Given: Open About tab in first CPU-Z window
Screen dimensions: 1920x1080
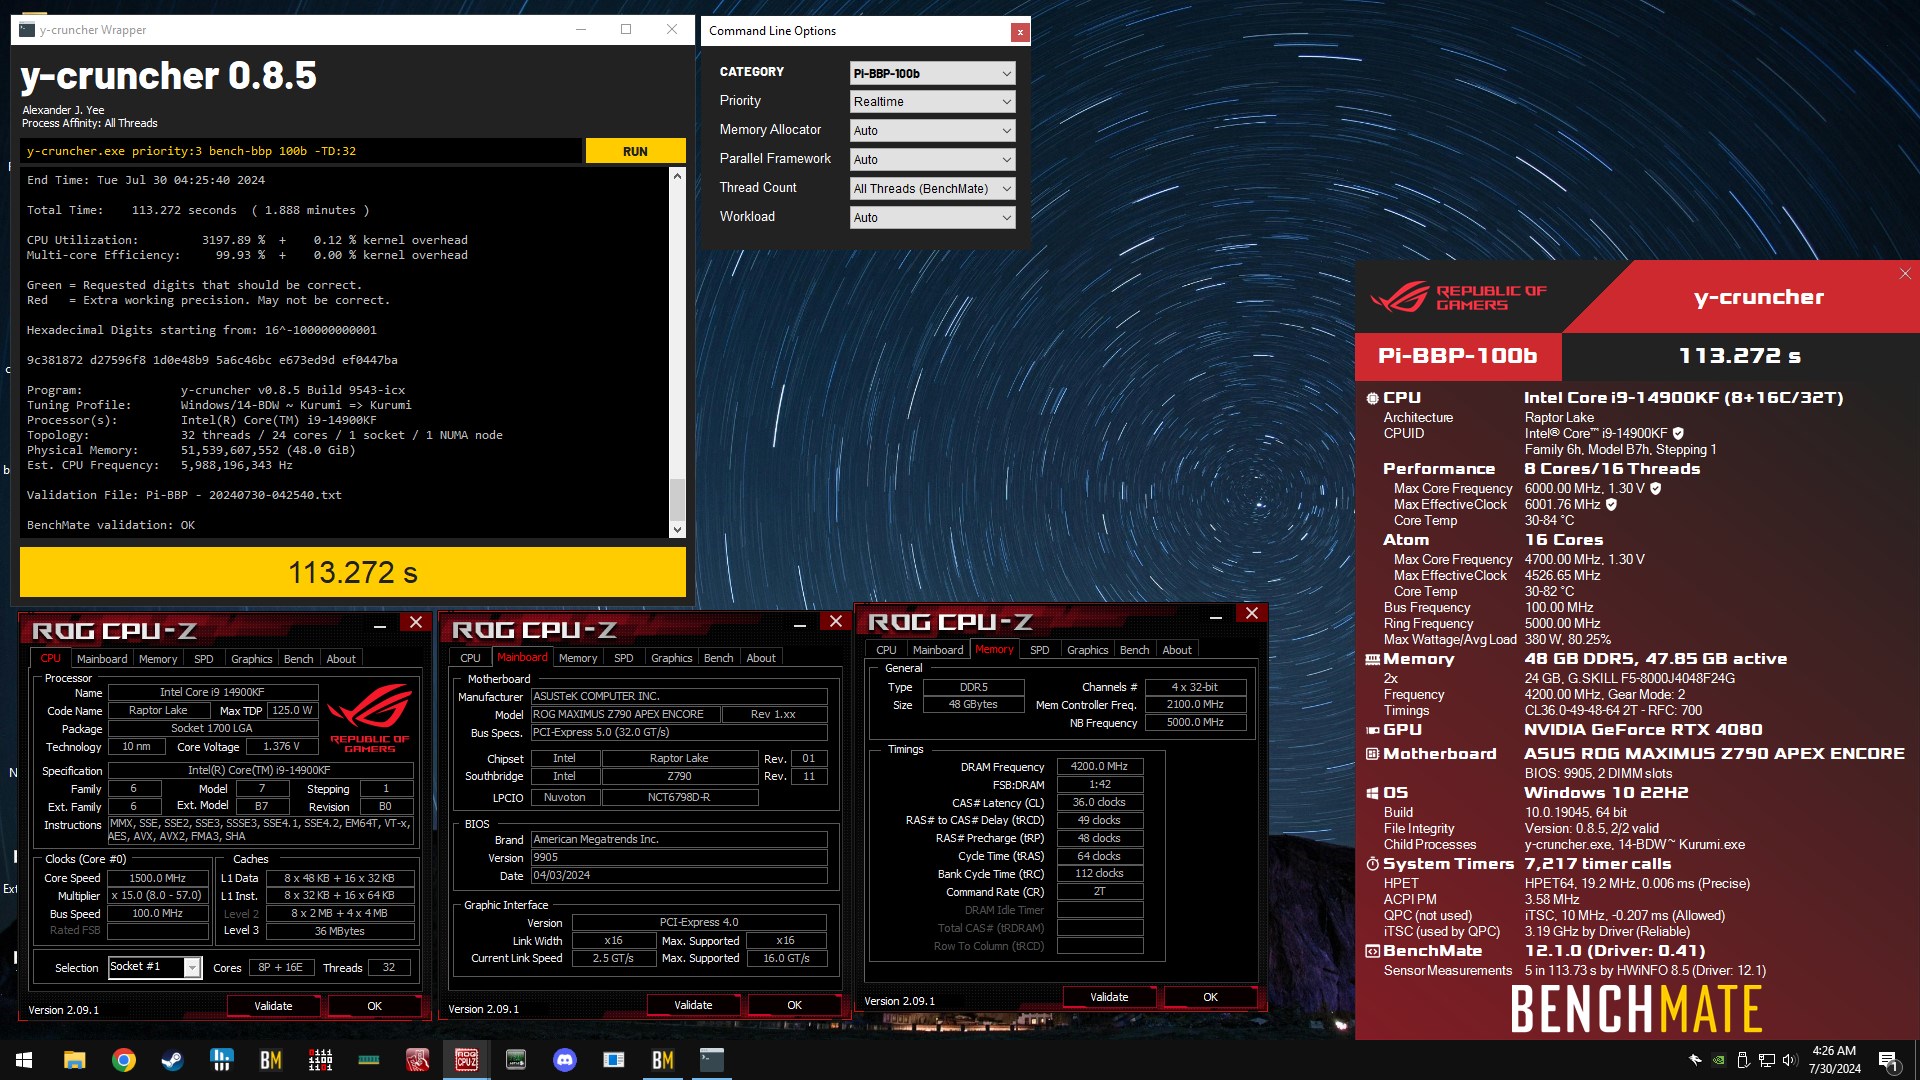Looking at the screenshot, I should tap(341, 659).
